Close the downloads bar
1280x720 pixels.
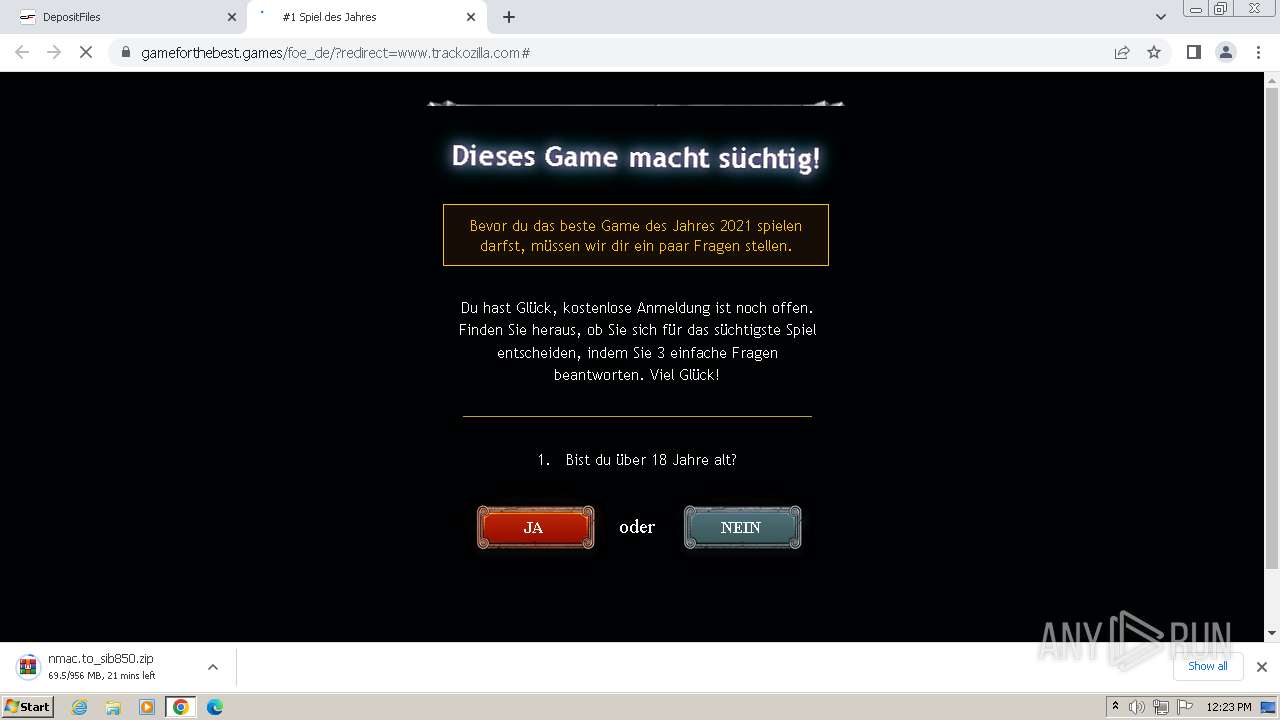tap(1261, 667)
